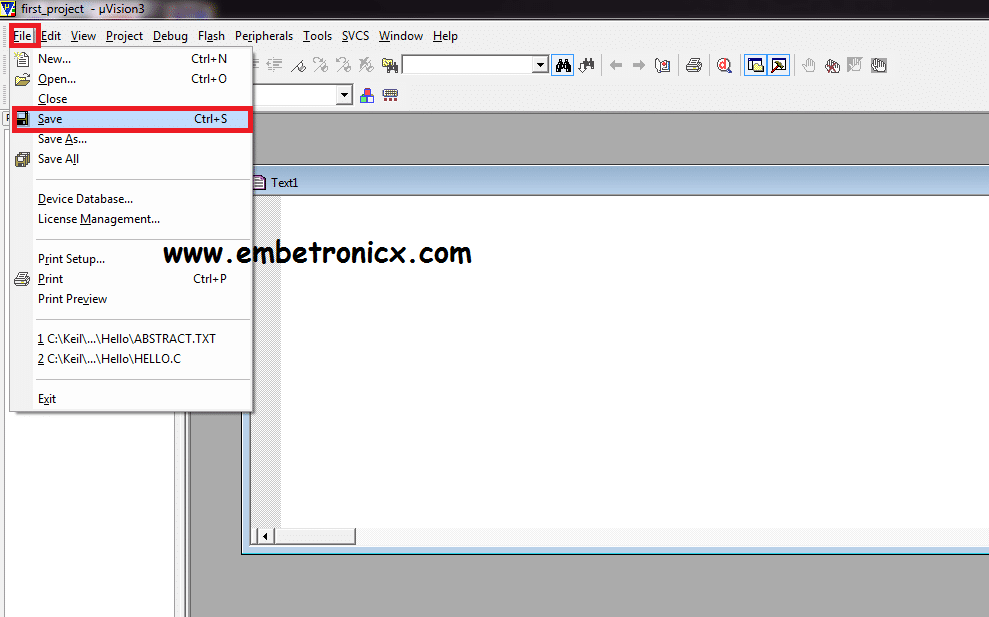The image size is (989, 617).
Task: Click the previous bookmark icon
Action: point(343,65)
